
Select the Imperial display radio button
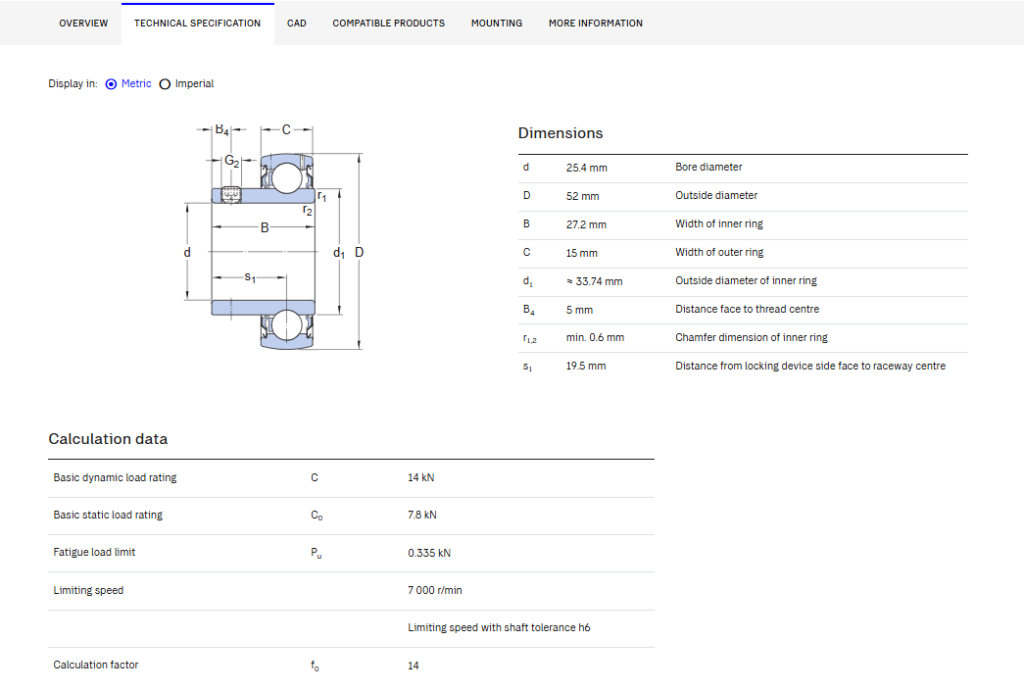click(165, 84)
